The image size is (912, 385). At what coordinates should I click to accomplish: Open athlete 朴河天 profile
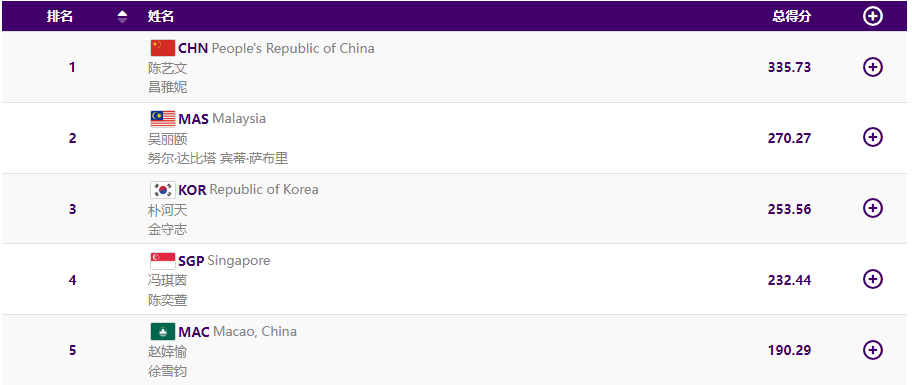[x=168, y=210]
